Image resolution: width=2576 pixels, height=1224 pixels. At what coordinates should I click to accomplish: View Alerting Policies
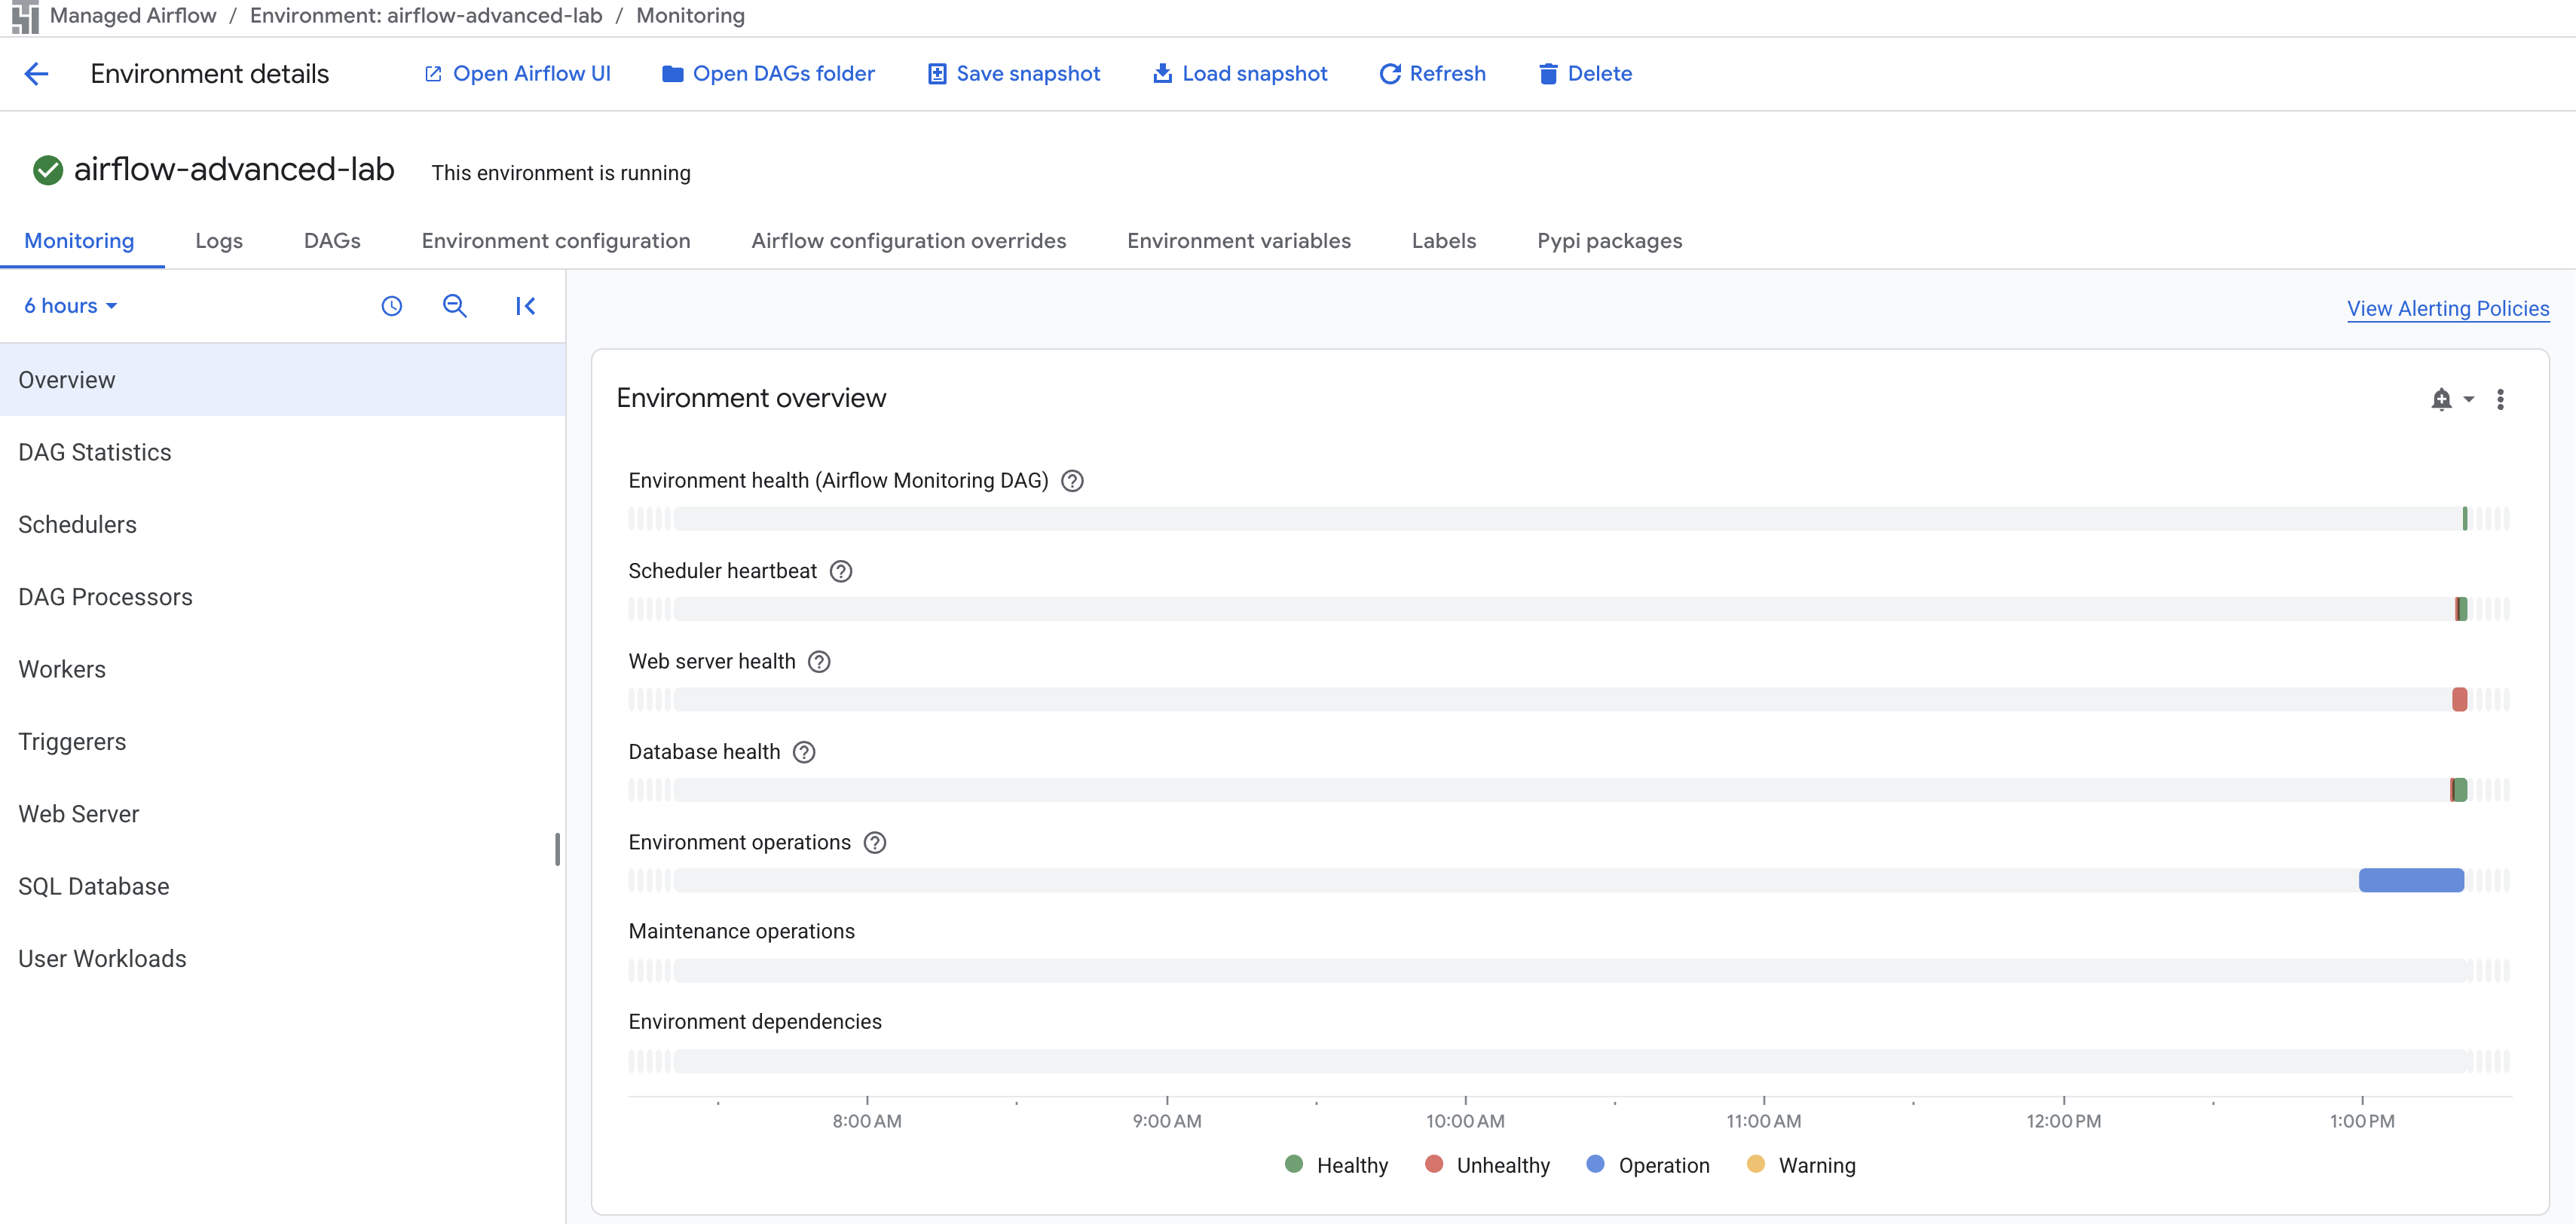click(2447, 308)
